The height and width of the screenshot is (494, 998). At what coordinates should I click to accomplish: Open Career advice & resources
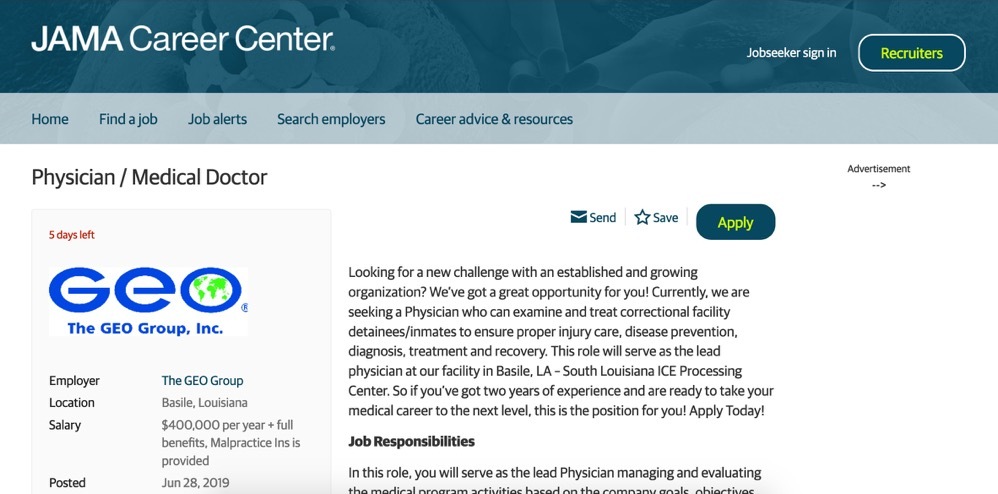coord(494,119)
